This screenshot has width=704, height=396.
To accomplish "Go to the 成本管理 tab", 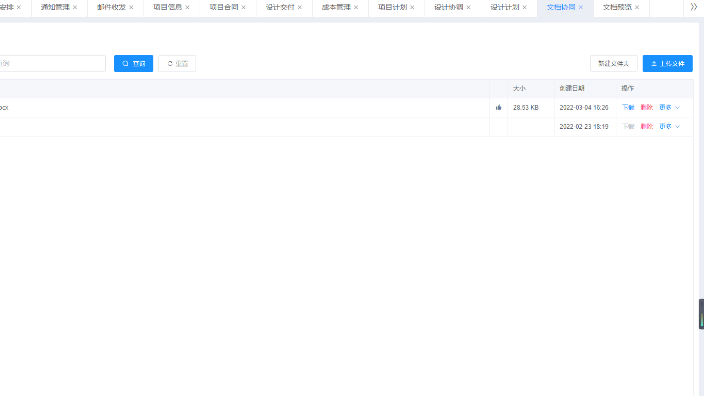I will [x=336, y=7].
